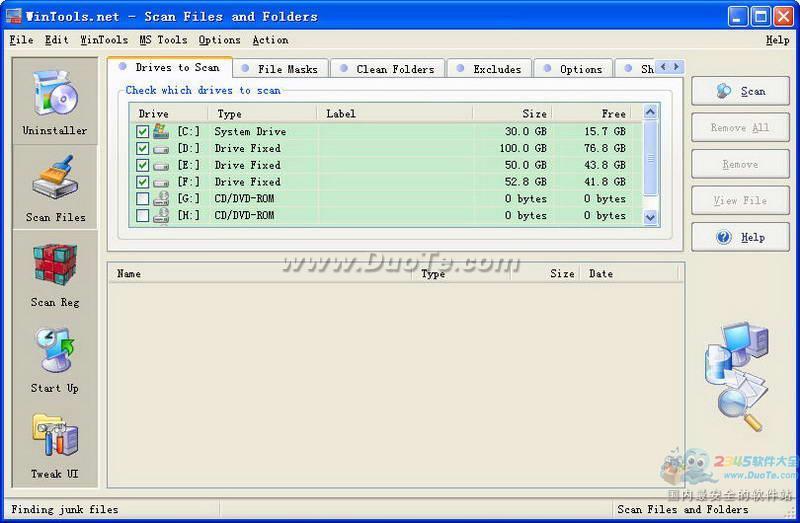Open the Edit menu
This screenshot has height=523, width=800.
(57, 40)
